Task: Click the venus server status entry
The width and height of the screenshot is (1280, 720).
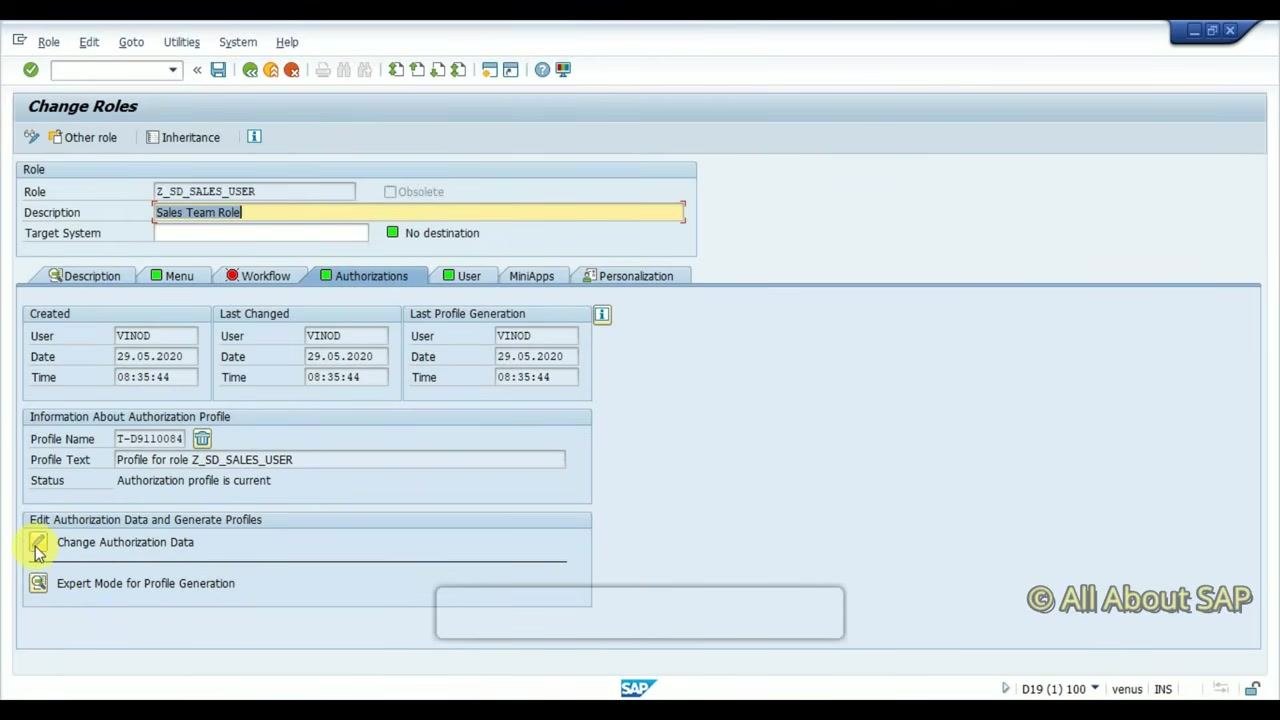Action: pos(1127,689)
